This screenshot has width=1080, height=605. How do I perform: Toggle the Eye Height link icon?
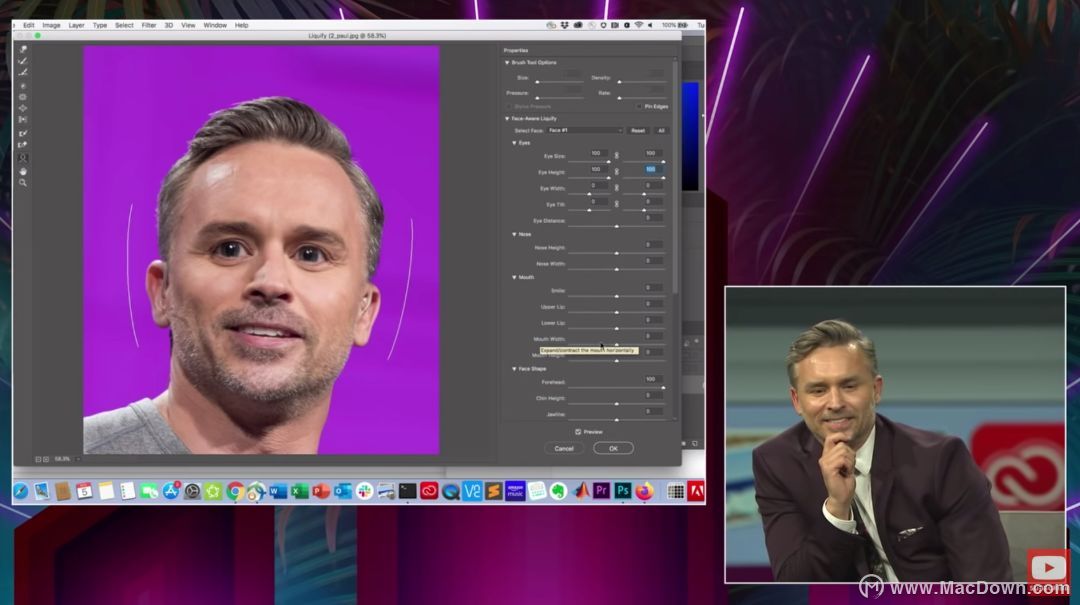click(x=616, y=172)
